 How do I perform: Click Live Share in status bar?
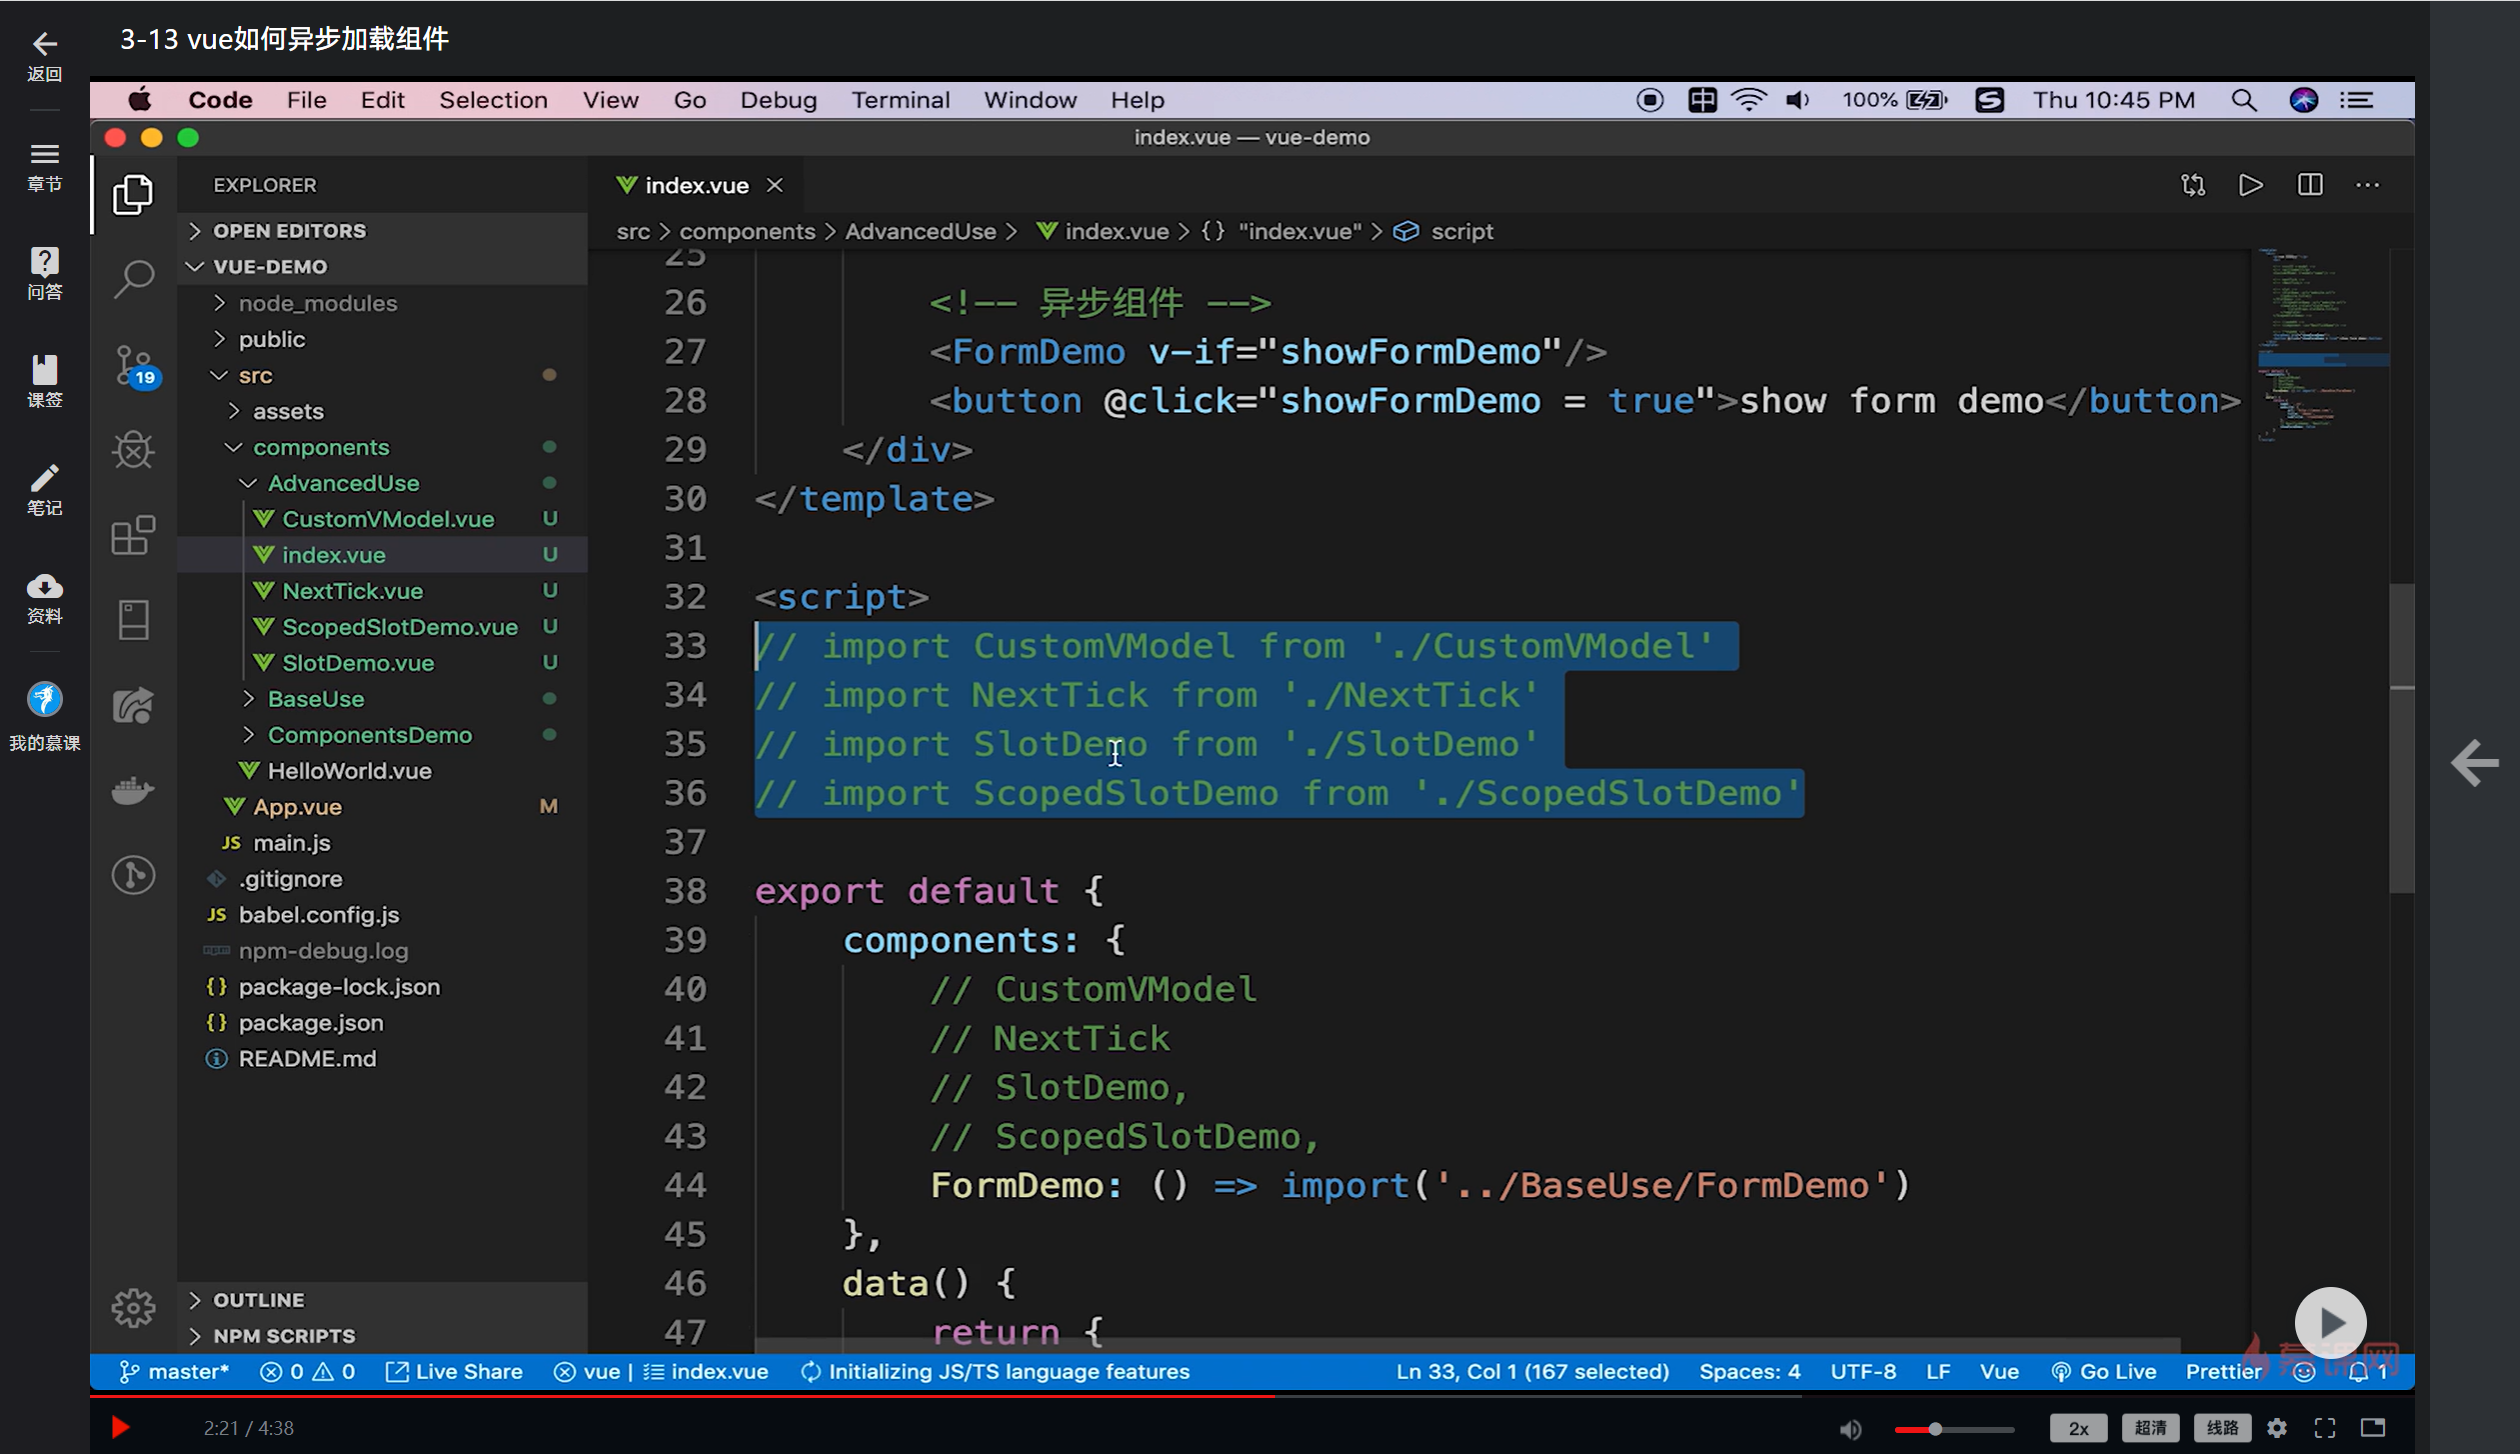click(x=455, y=1371)
